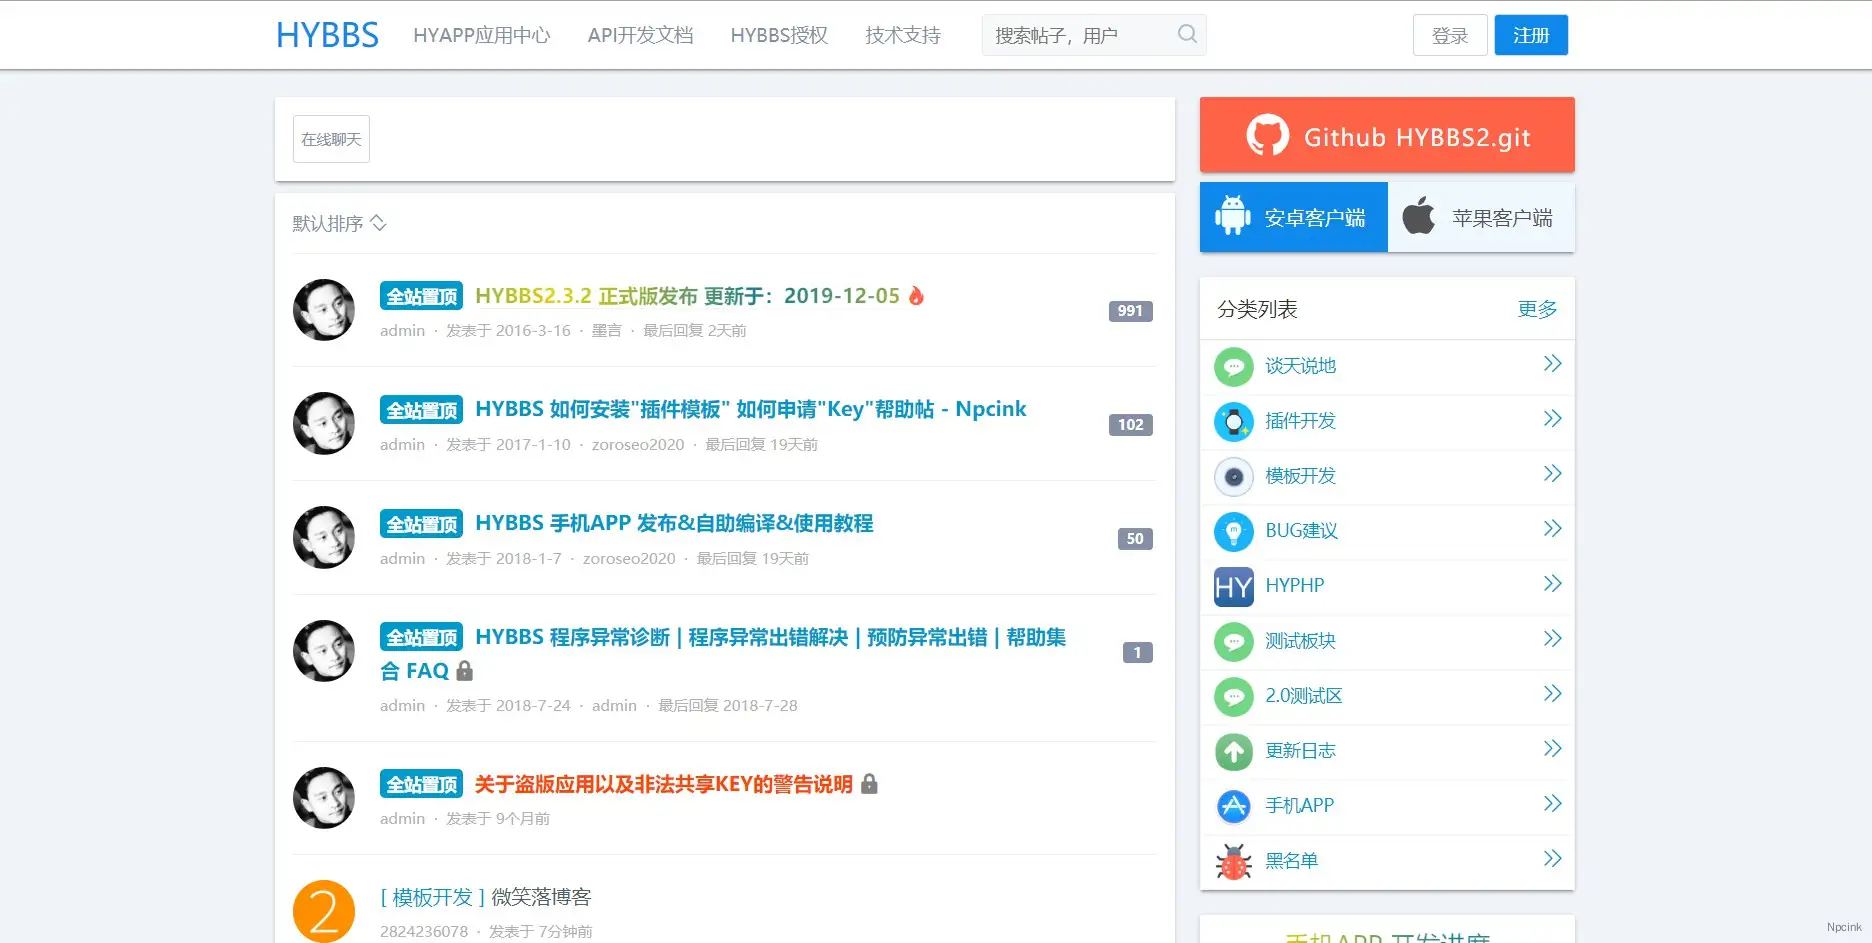This screenshot has height=943, width=1872.
Task: Open the 如何安装"插件模板" help thread
Action: click(x=750, y=409)
